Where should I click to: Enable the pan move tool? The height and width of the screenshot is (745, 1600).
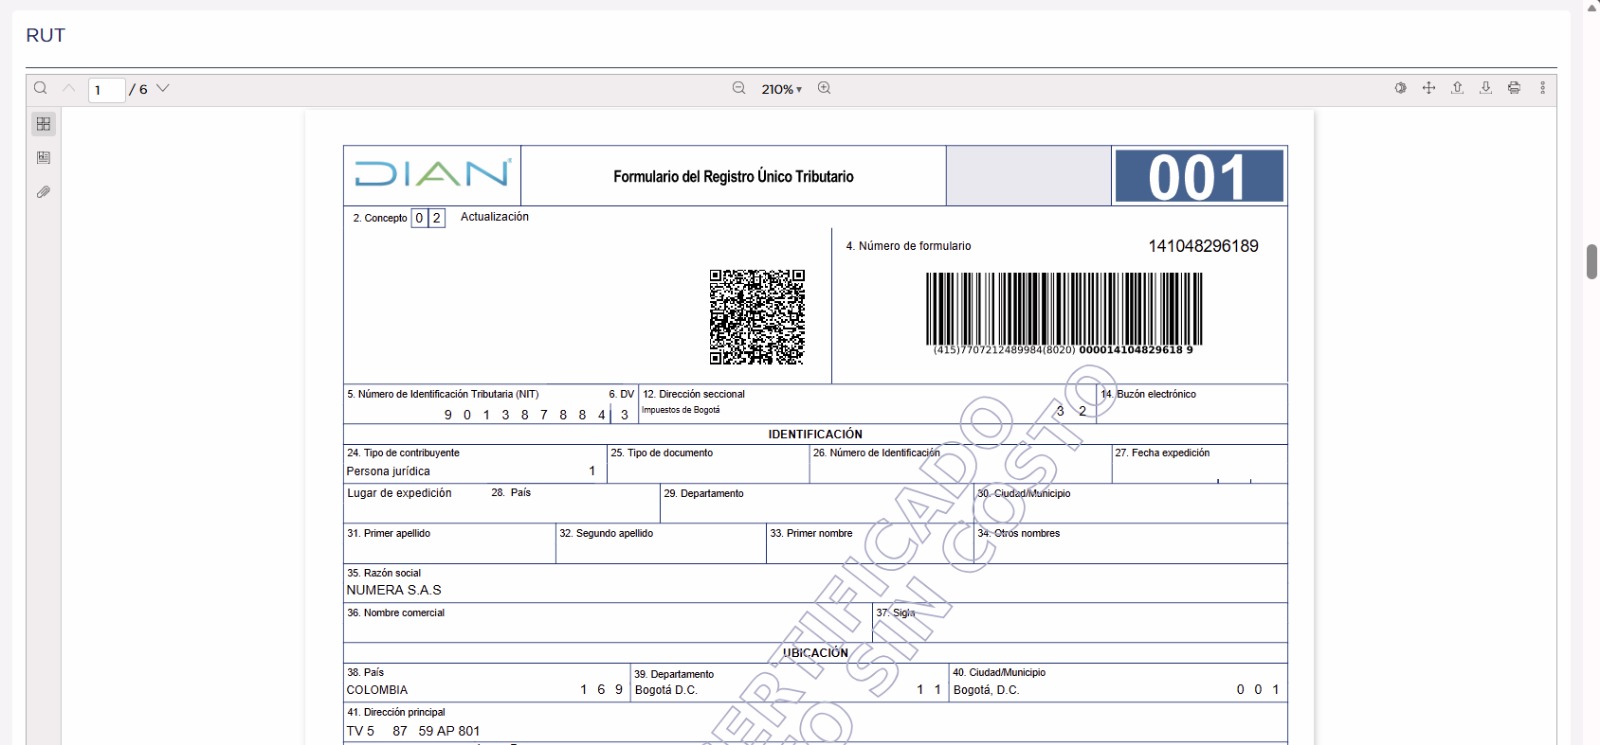click(x=1429, y=88)
